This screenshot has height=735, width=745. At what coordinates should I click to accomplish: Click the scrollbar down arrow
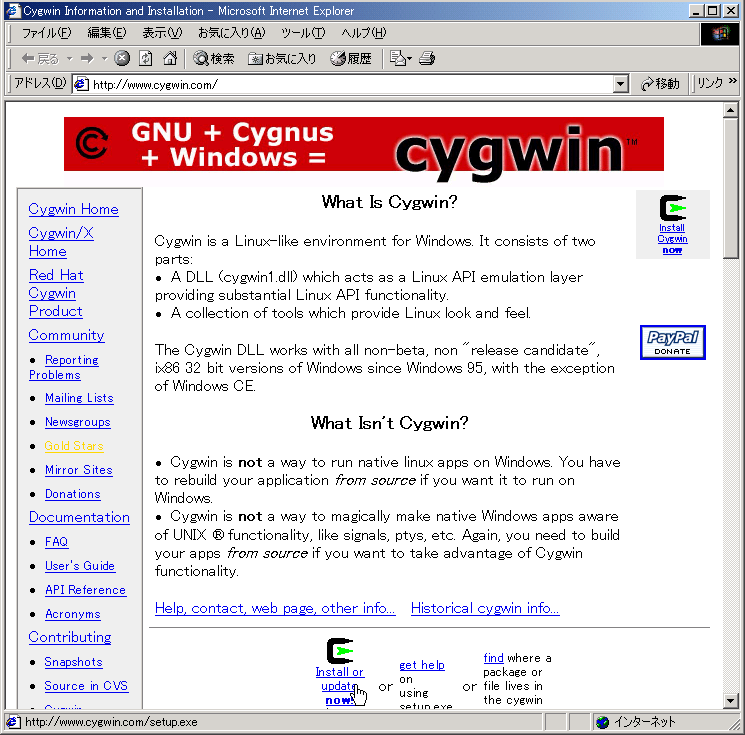730,700
